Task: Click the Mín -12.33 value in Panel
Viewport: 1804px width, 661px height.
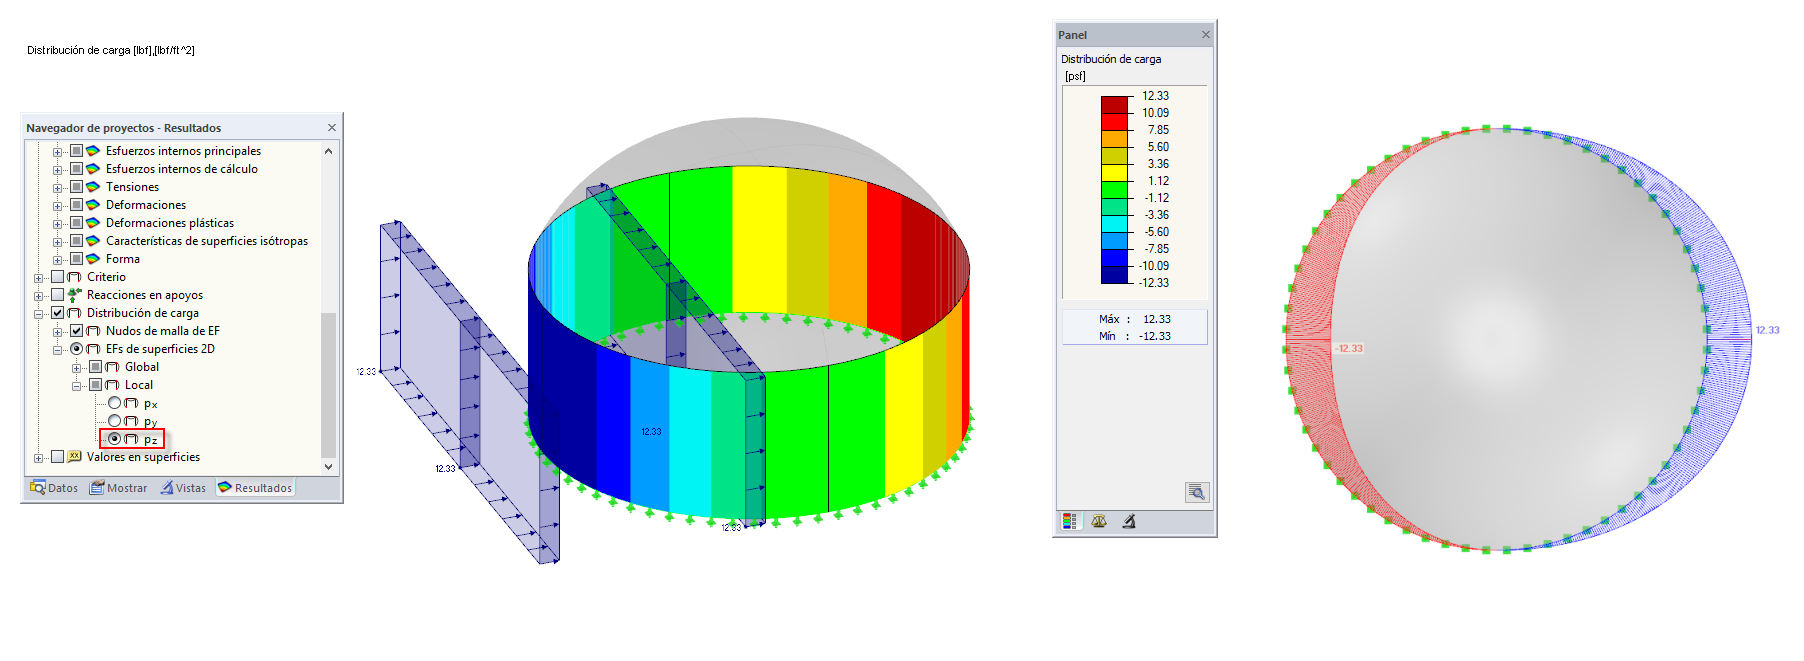Action: pos(1155,336)
